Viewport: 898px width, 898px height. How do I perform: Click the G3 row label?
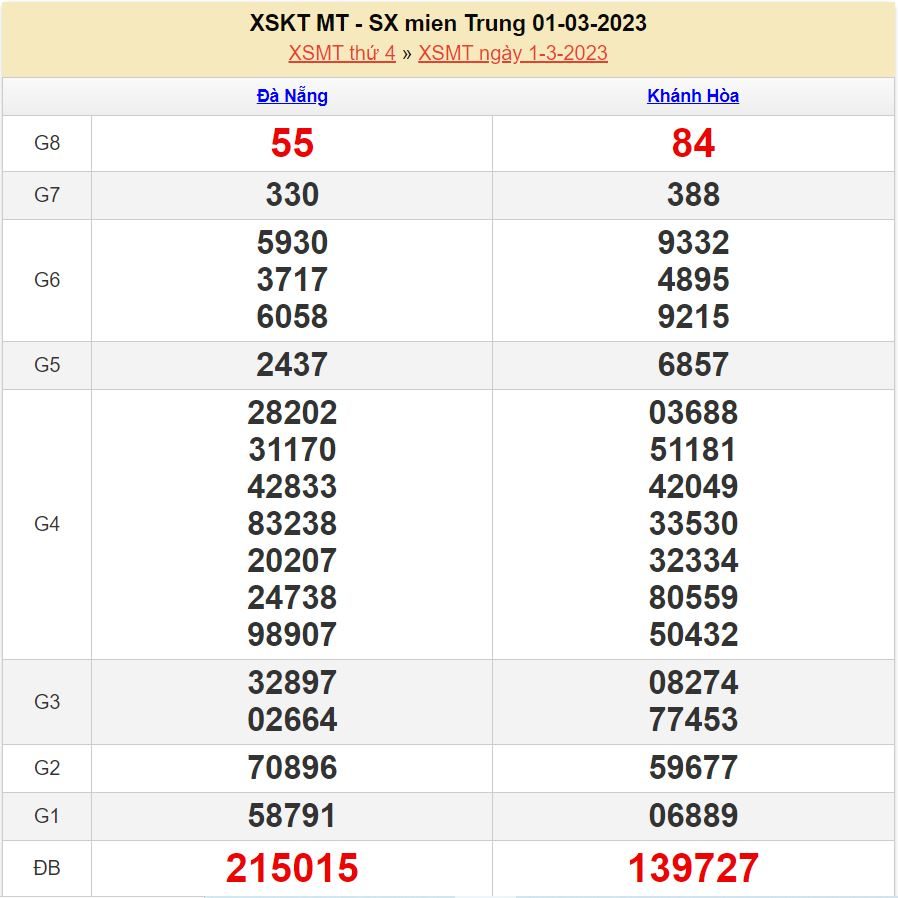point(47,702)
